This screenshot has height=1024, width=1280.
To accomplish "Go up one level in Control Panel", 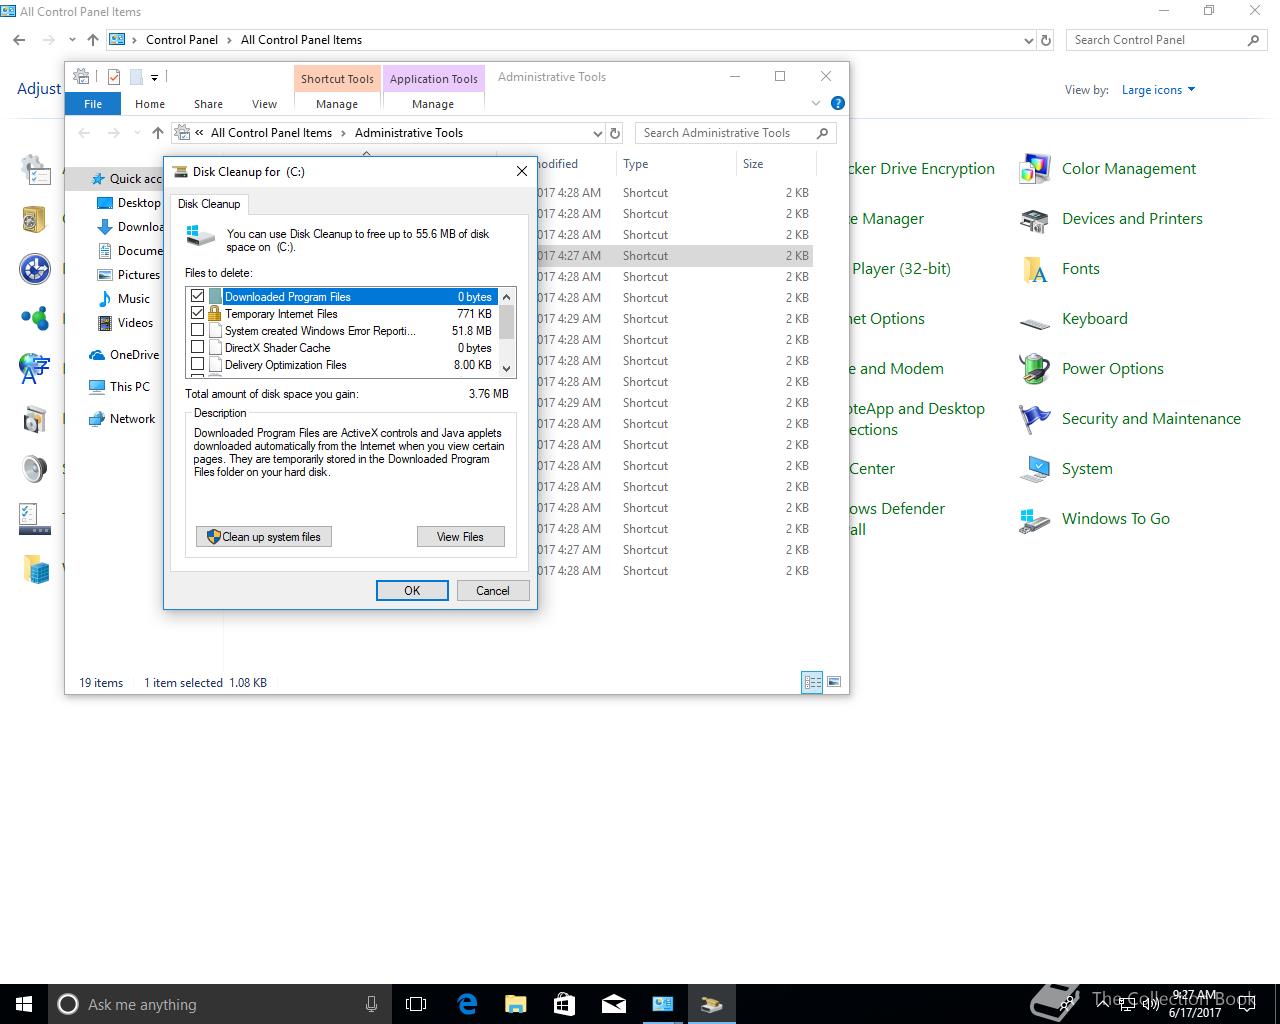I will click(93, 40).
